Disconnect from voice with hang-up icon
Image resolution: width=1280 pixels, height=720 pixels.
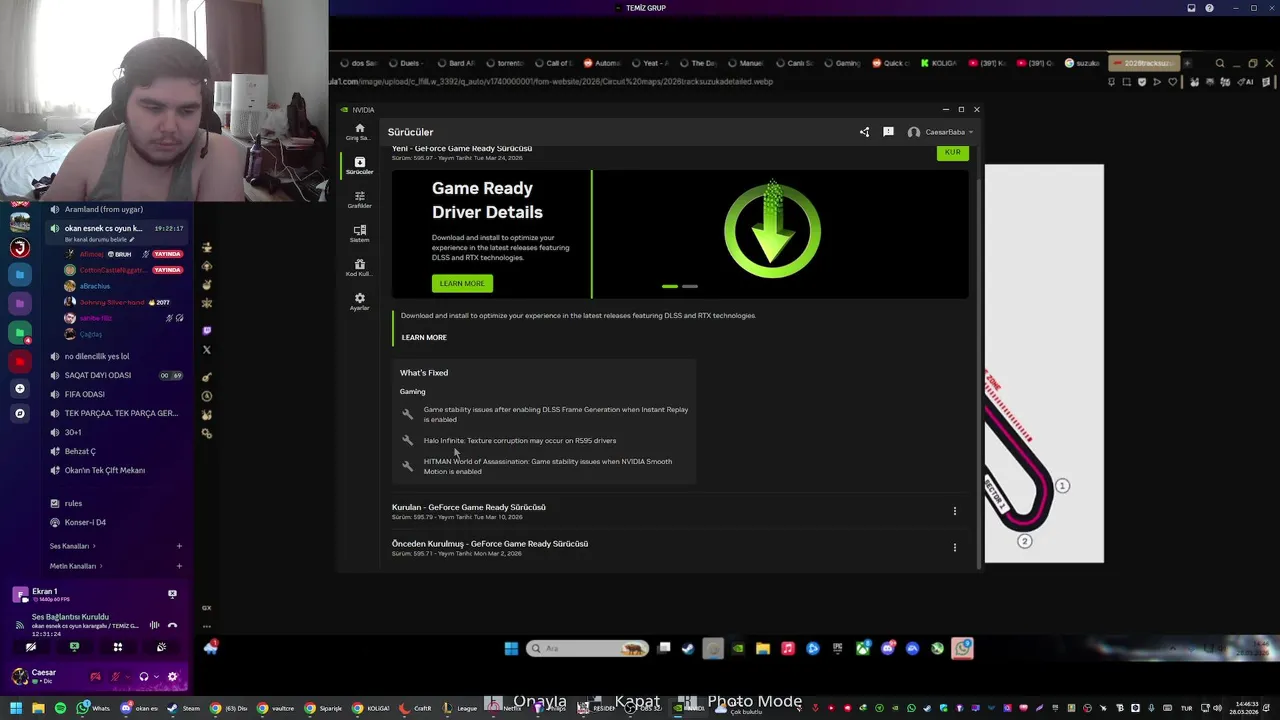[172, 625]
